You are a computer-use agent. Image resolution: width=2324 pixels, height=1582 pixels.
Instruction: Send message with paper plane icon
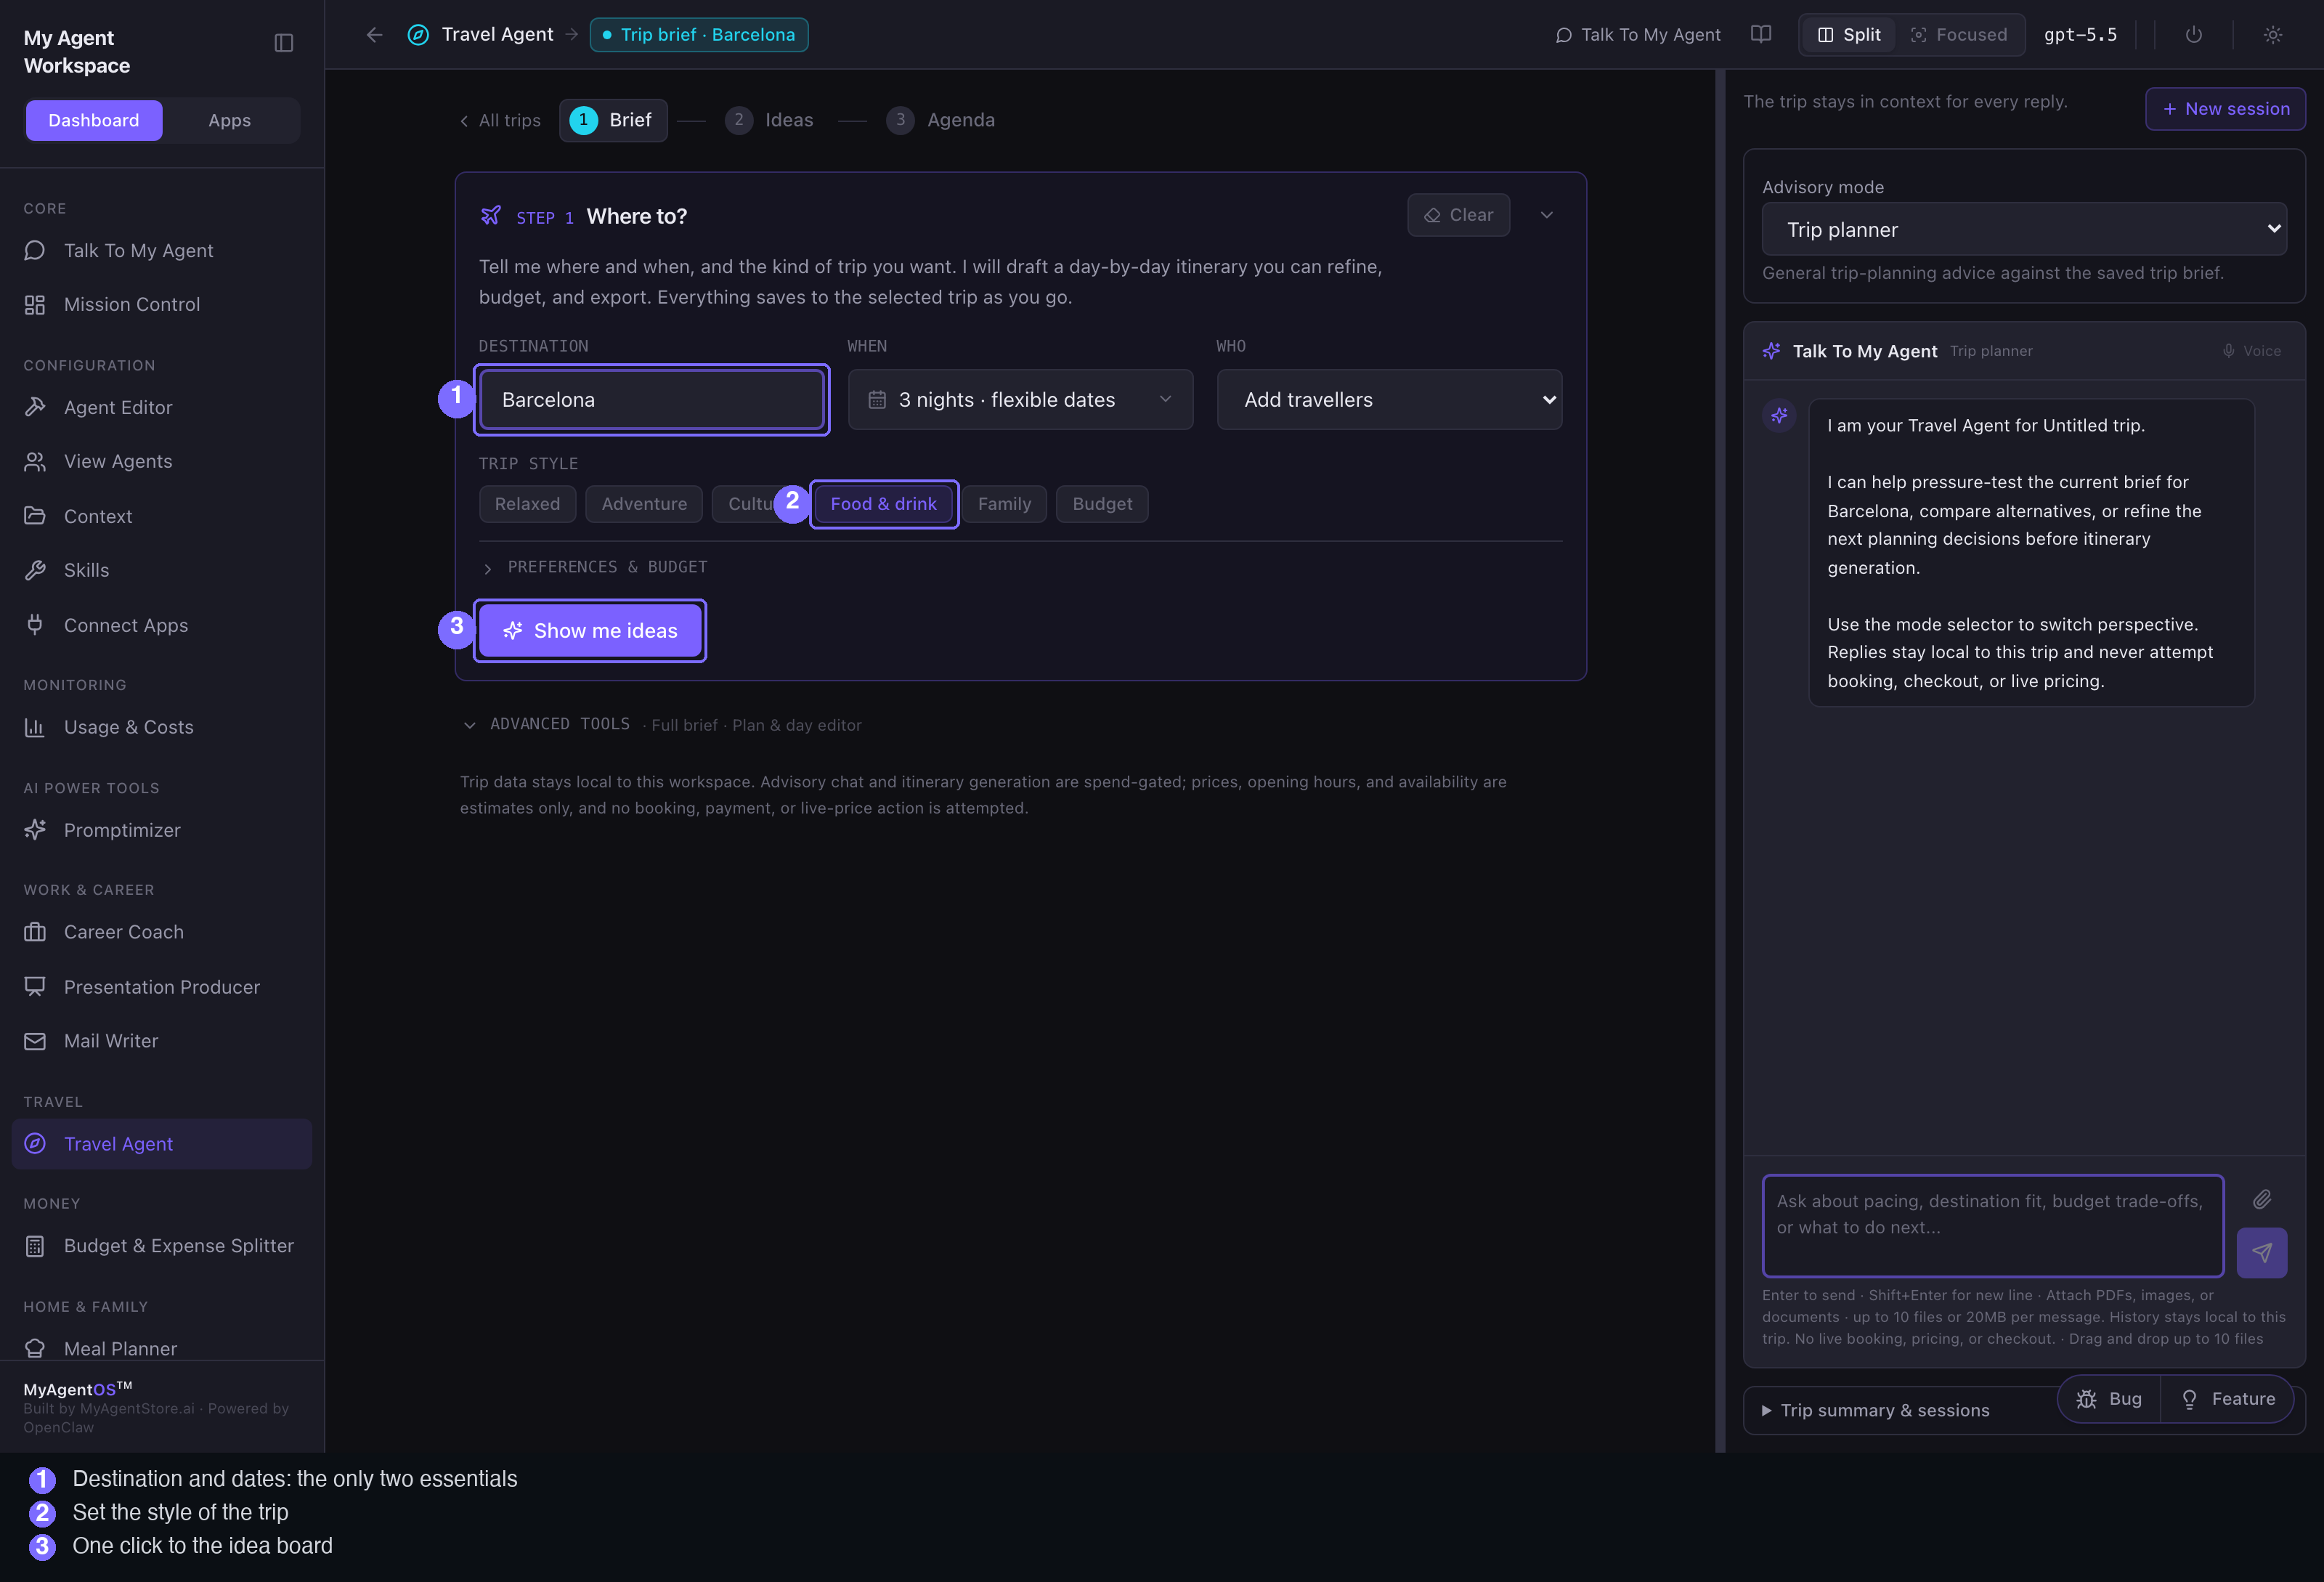[2262, 1253]
